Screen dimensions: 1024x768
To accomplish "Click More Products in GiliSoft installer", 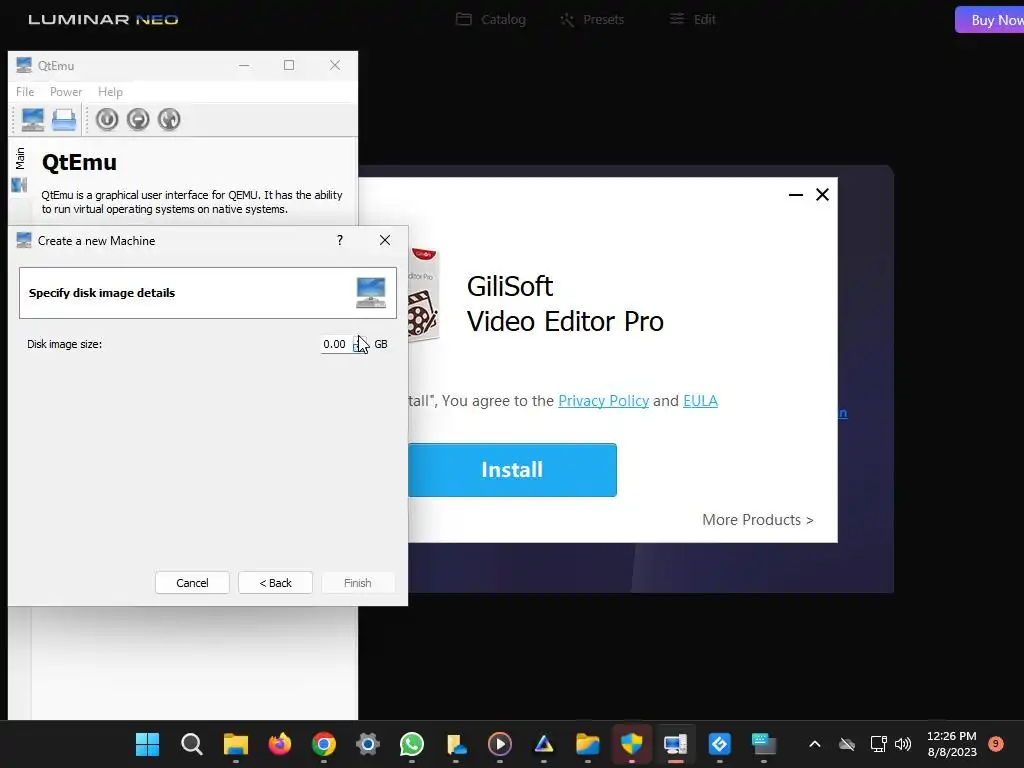I will (758, 520).
